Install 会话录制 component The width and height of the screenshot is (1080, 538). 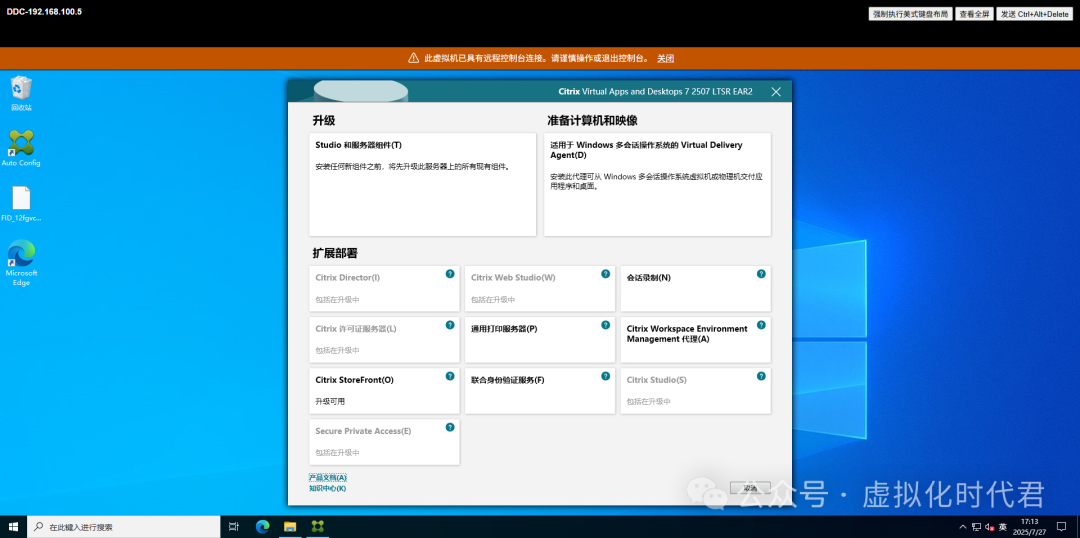[x=696, y=289]
